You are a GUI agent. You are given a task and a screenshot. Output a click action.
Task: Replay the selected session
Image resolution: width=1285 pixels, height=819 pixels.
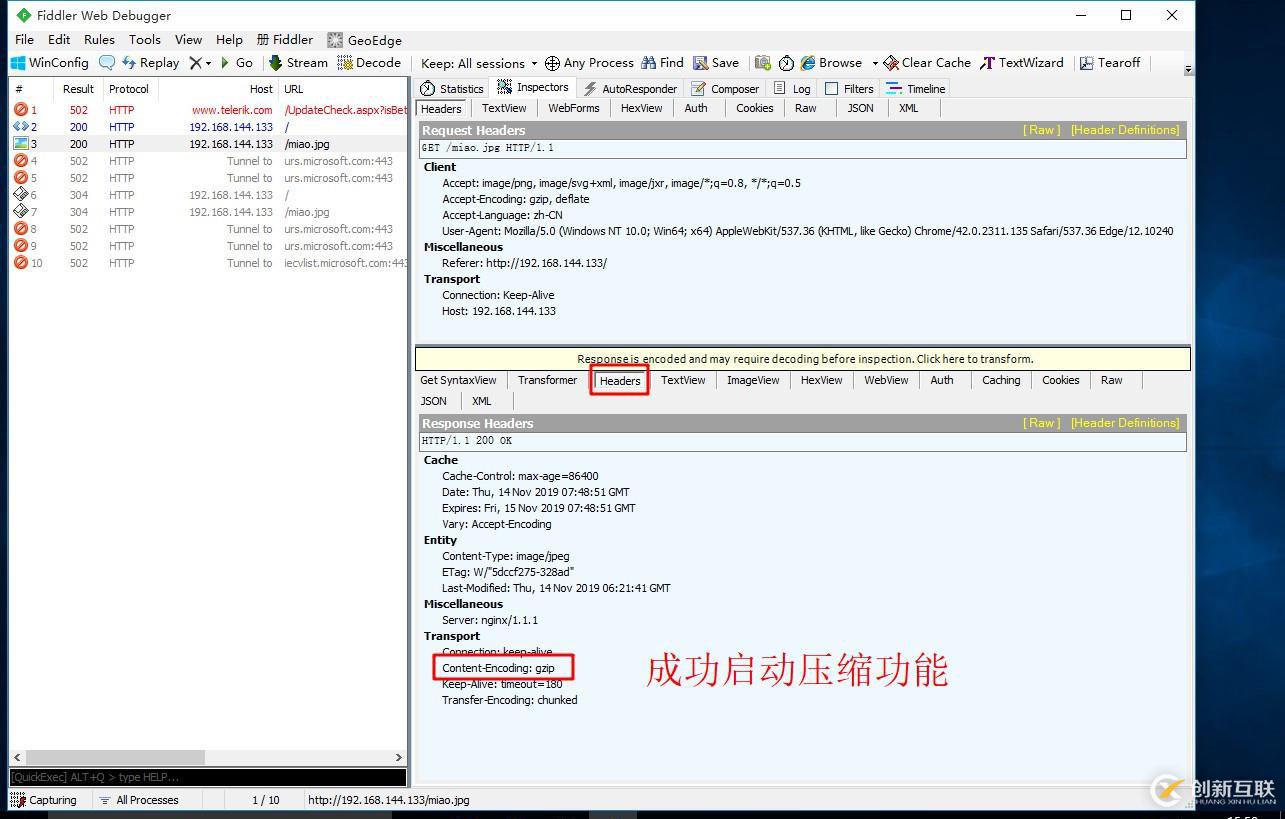[x=150, y=63]
